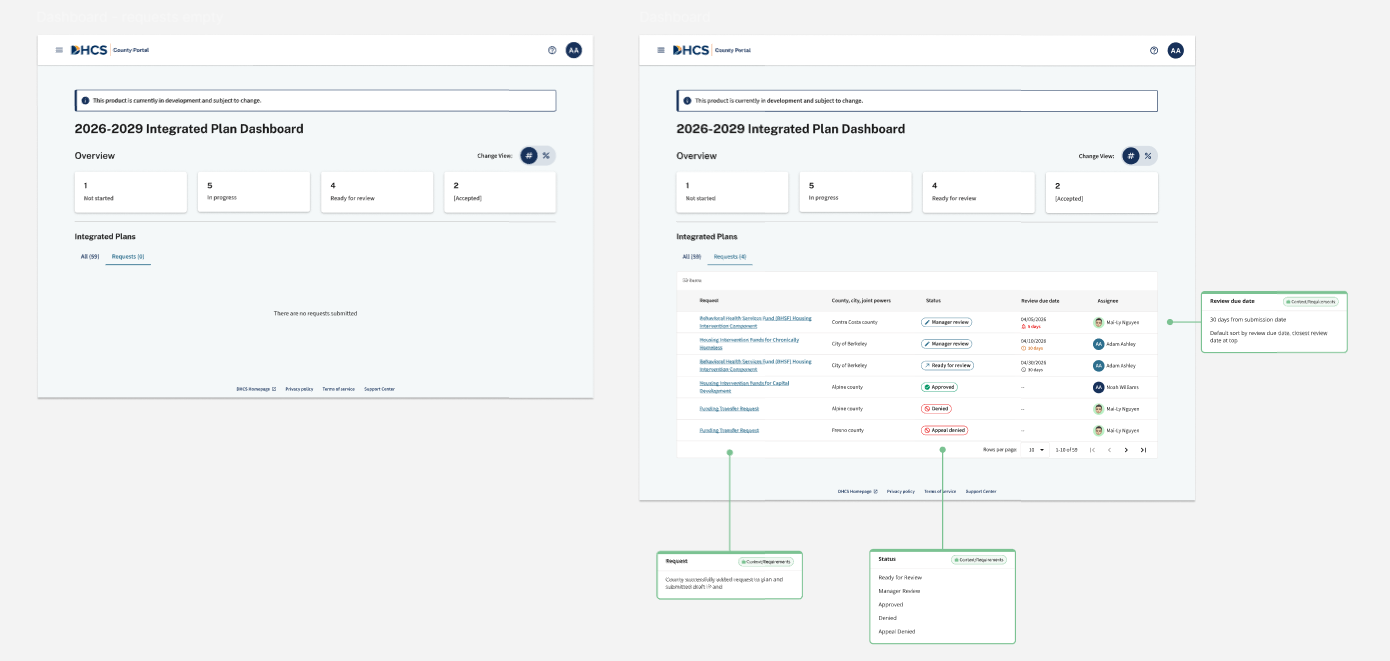
Task: Click the Appeal denied status badge
Action: (945, 430)
